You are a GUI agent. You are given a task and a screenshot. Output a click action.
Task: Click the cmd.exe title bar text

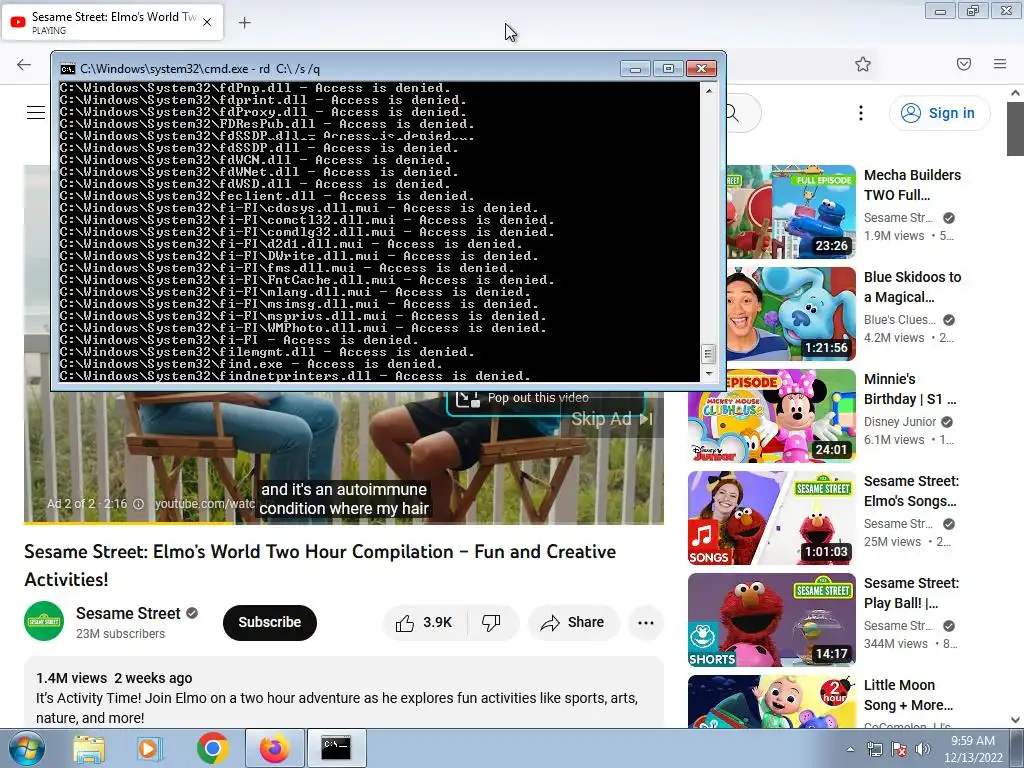pyautogui.click(x=200, y=69)
